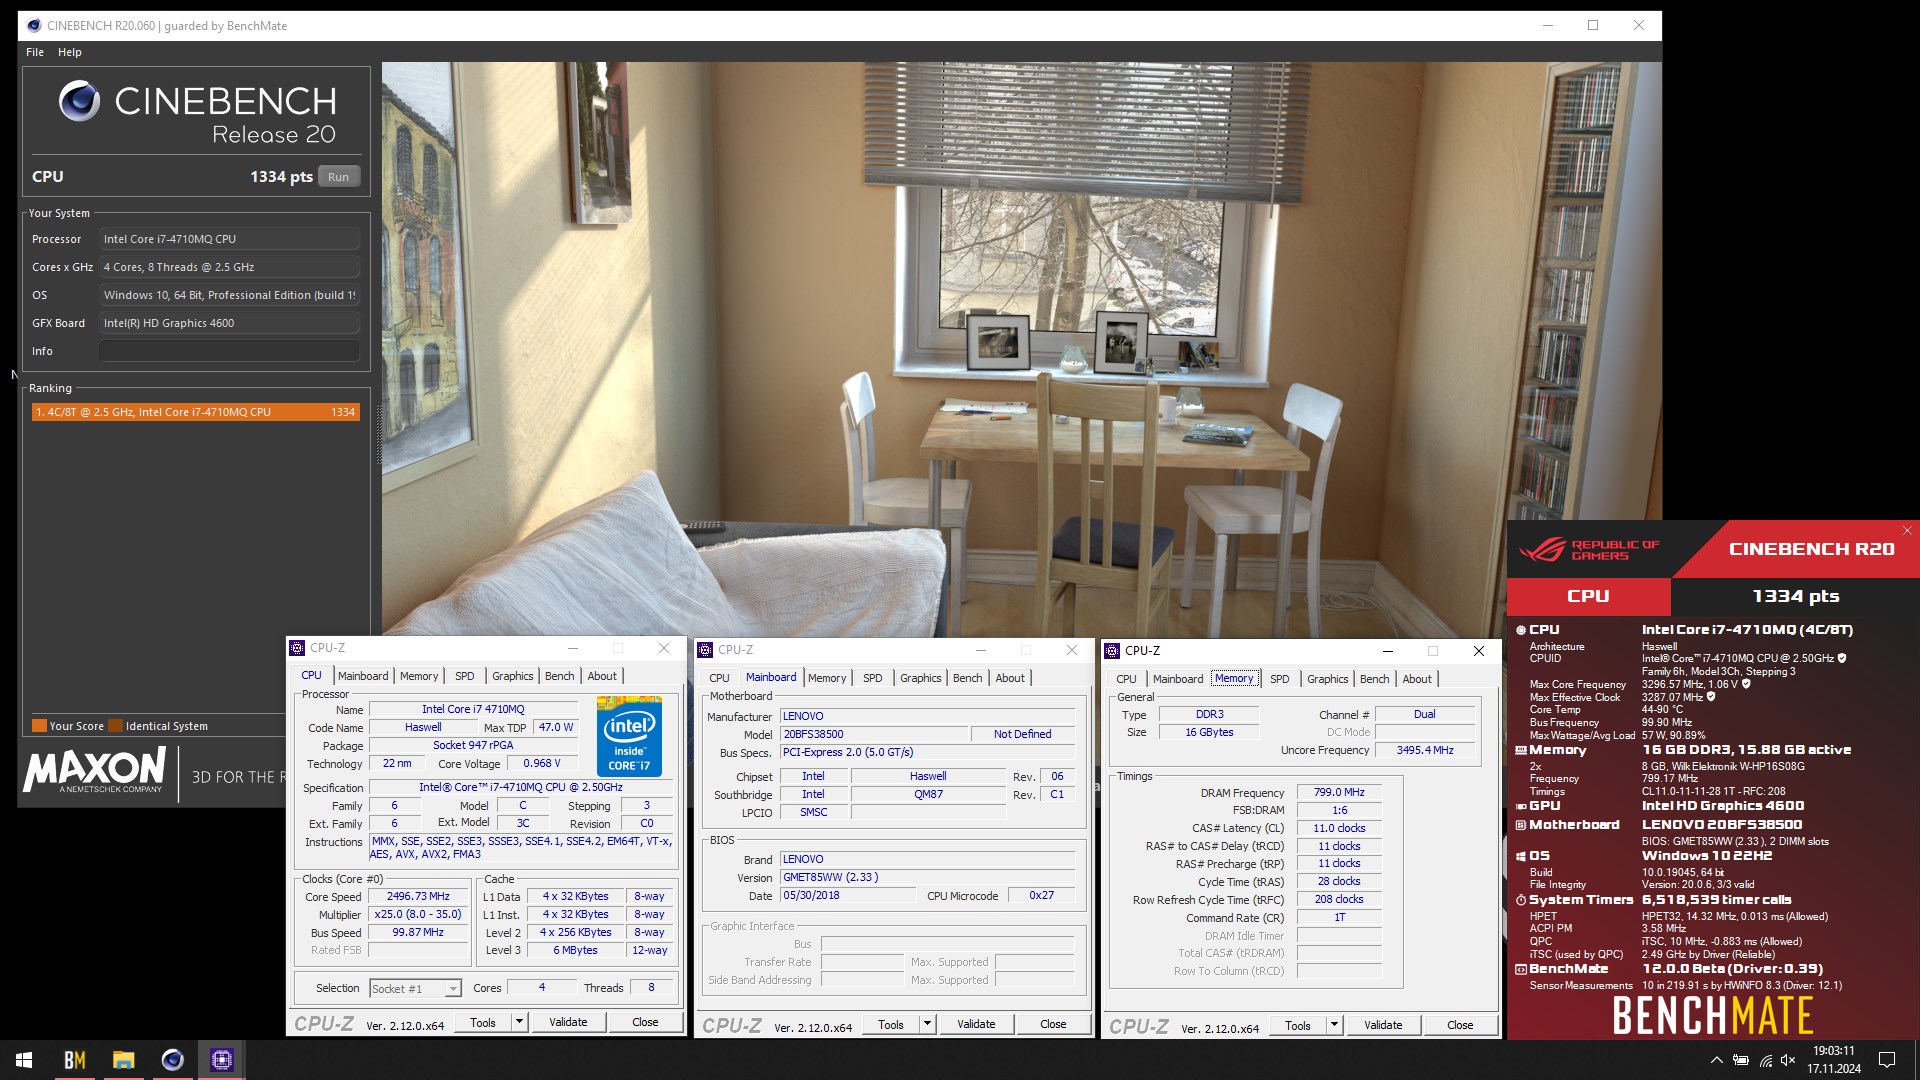Click Close button in CPU-Z mainboard window

1053,1024
